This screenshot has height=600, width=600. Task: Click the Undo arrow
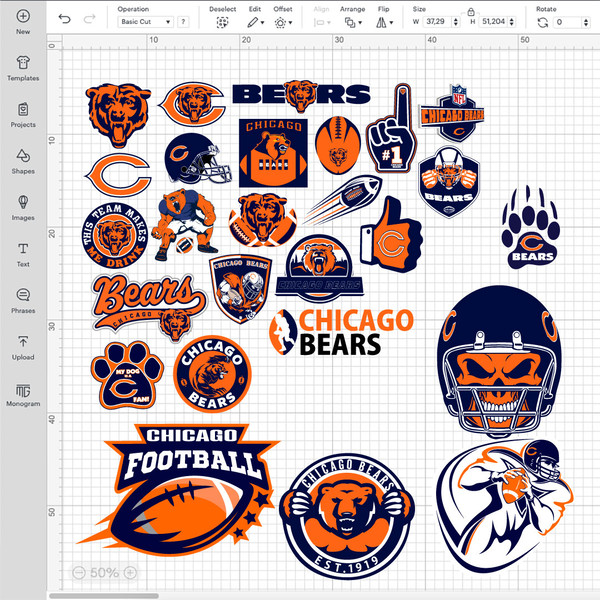[x=64, y=18]
